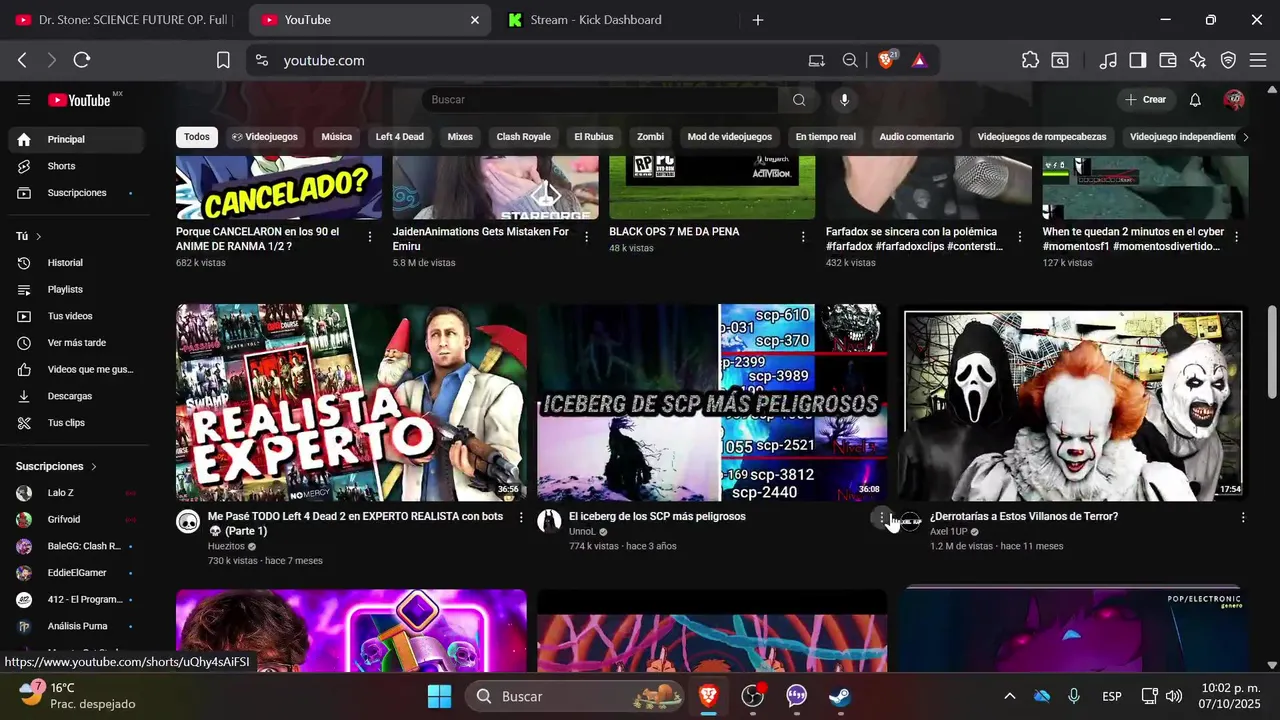This screenshot has height=720, width=1280.
Task: Play ICEBERG DE SCP thumbnail
Action: coord(712,402)
